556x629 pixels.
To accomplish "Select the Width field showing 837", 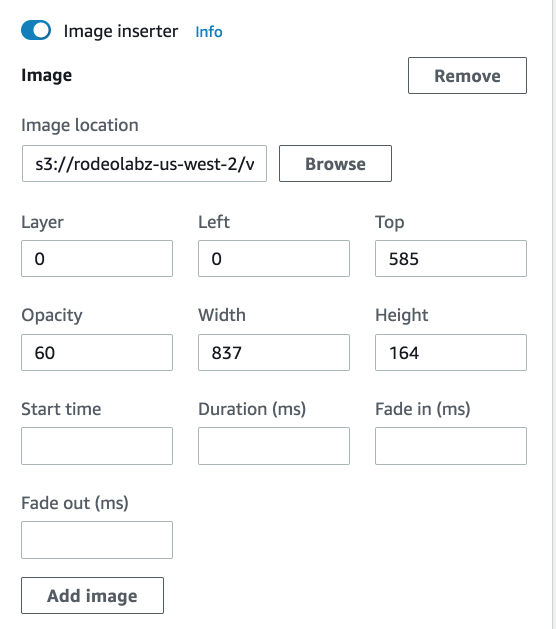I will [x=274, y=352].
